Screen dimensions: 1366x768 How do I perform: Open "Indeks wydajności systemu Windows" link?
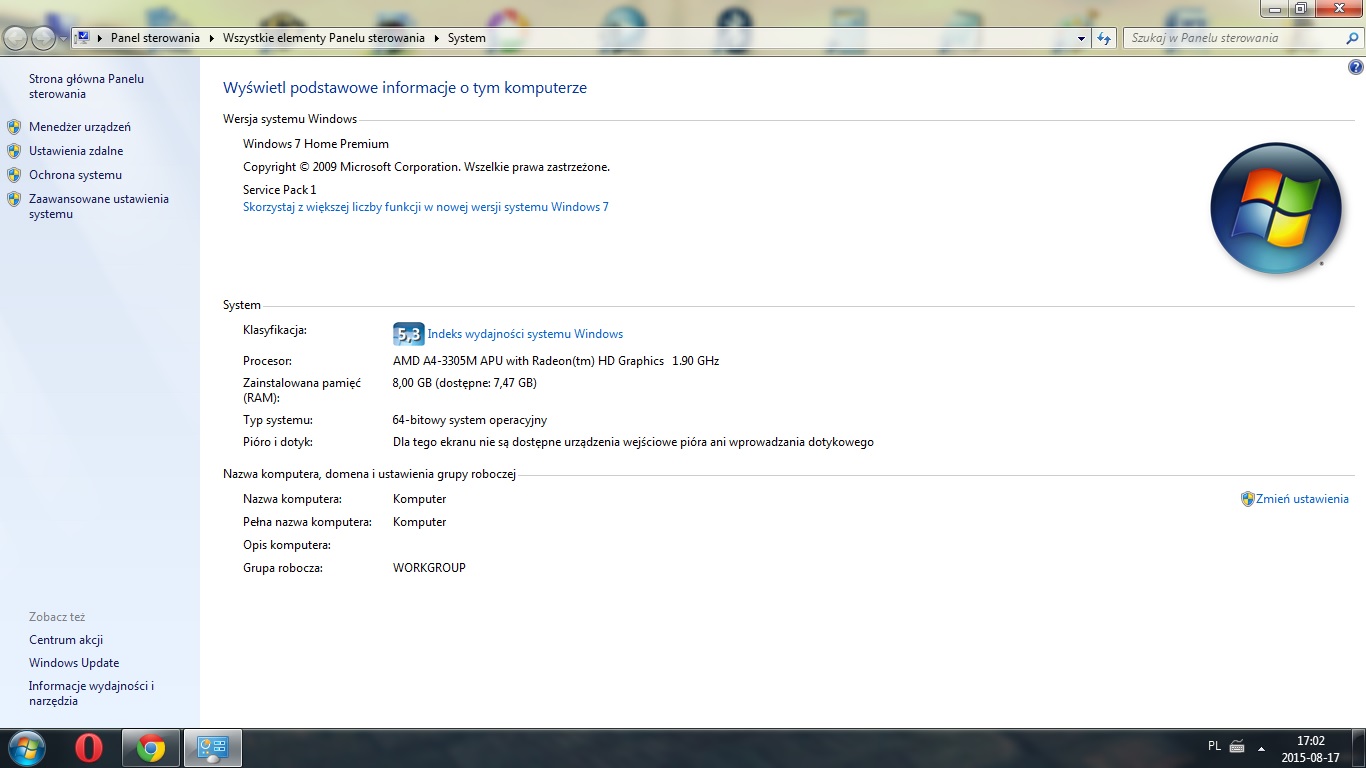point(525,334)
